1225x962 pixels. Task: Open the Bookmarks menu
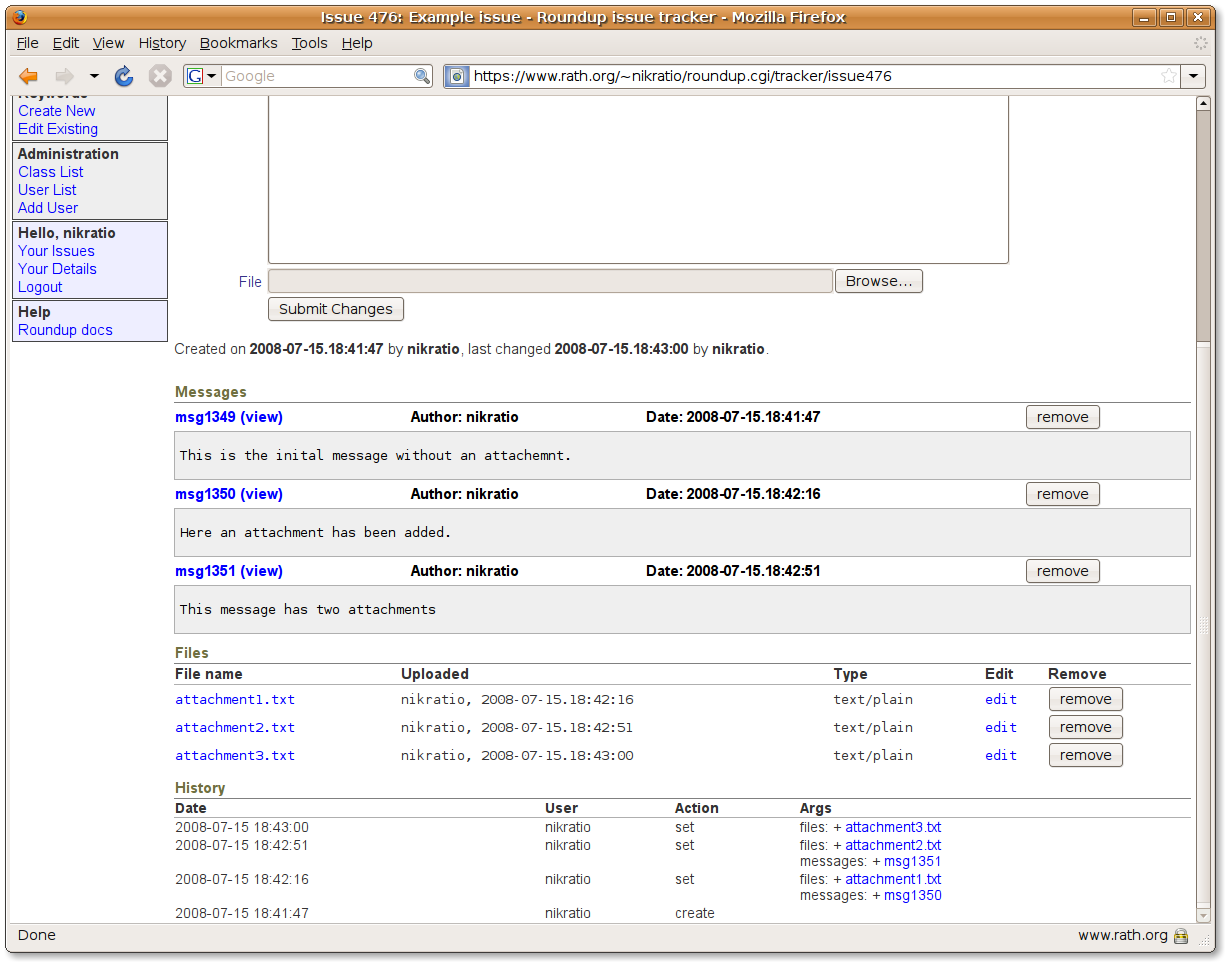click(x=238, y=43)
